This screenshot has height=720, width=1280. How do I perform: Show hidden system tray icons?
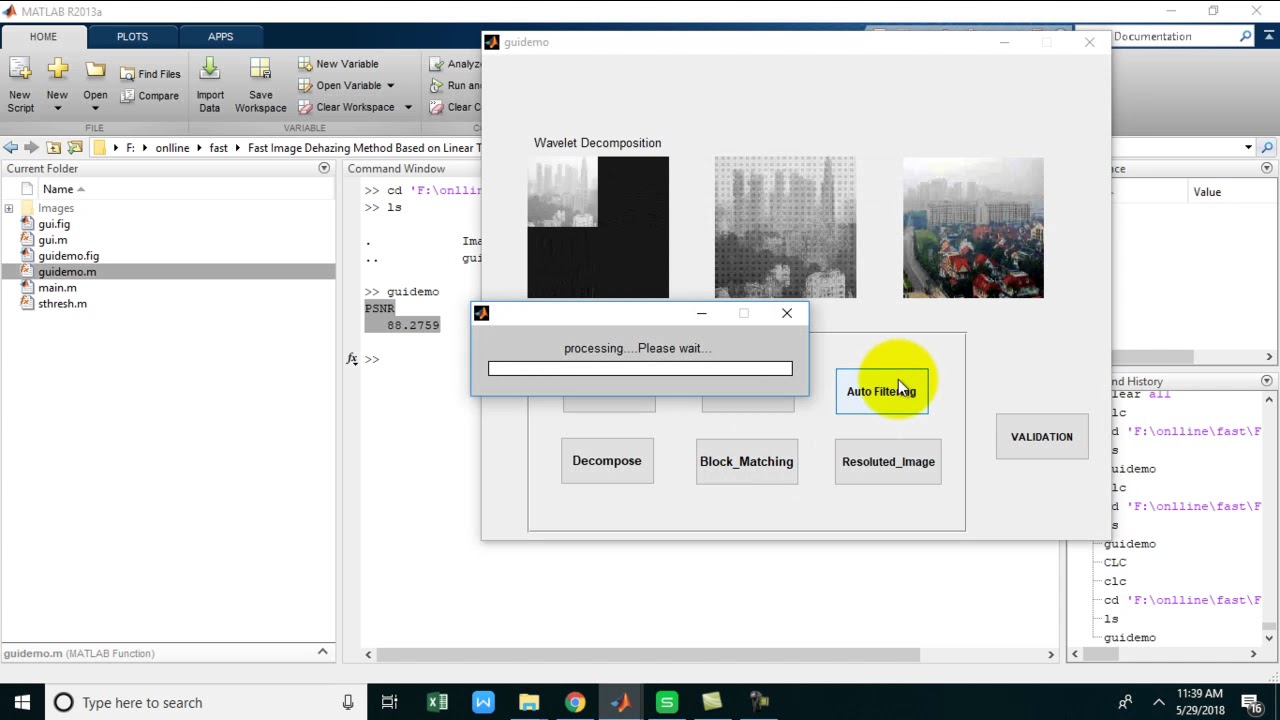click(x=1159, y=702)
